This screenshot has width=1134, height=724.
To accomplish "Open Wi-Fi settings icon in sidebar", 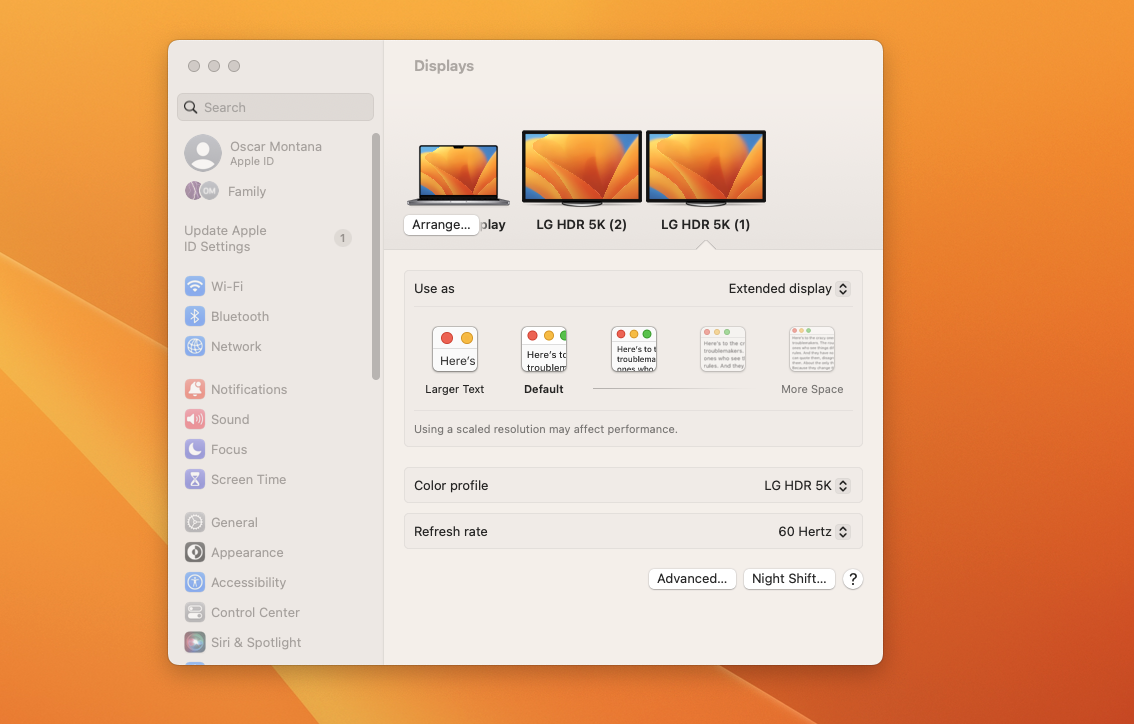I will click(195, 286).
